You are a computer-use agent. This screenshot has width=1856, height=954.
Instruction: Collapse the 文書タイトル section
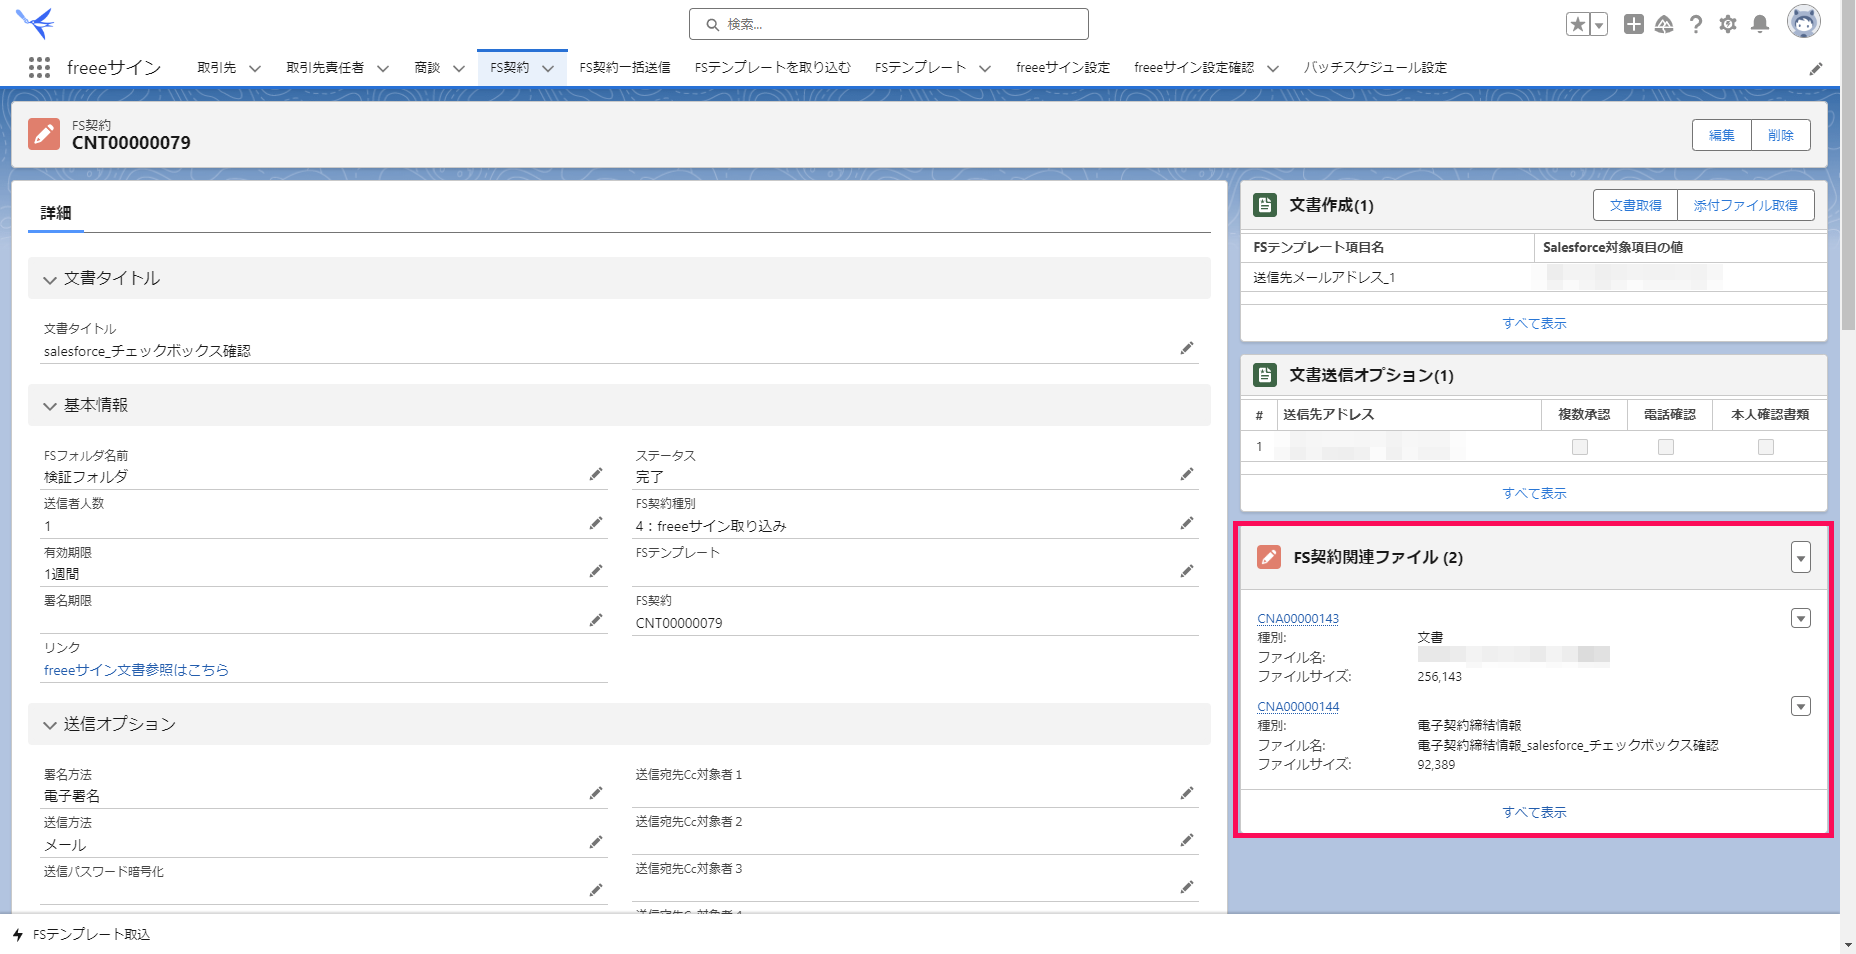click(x=50, y=280)
